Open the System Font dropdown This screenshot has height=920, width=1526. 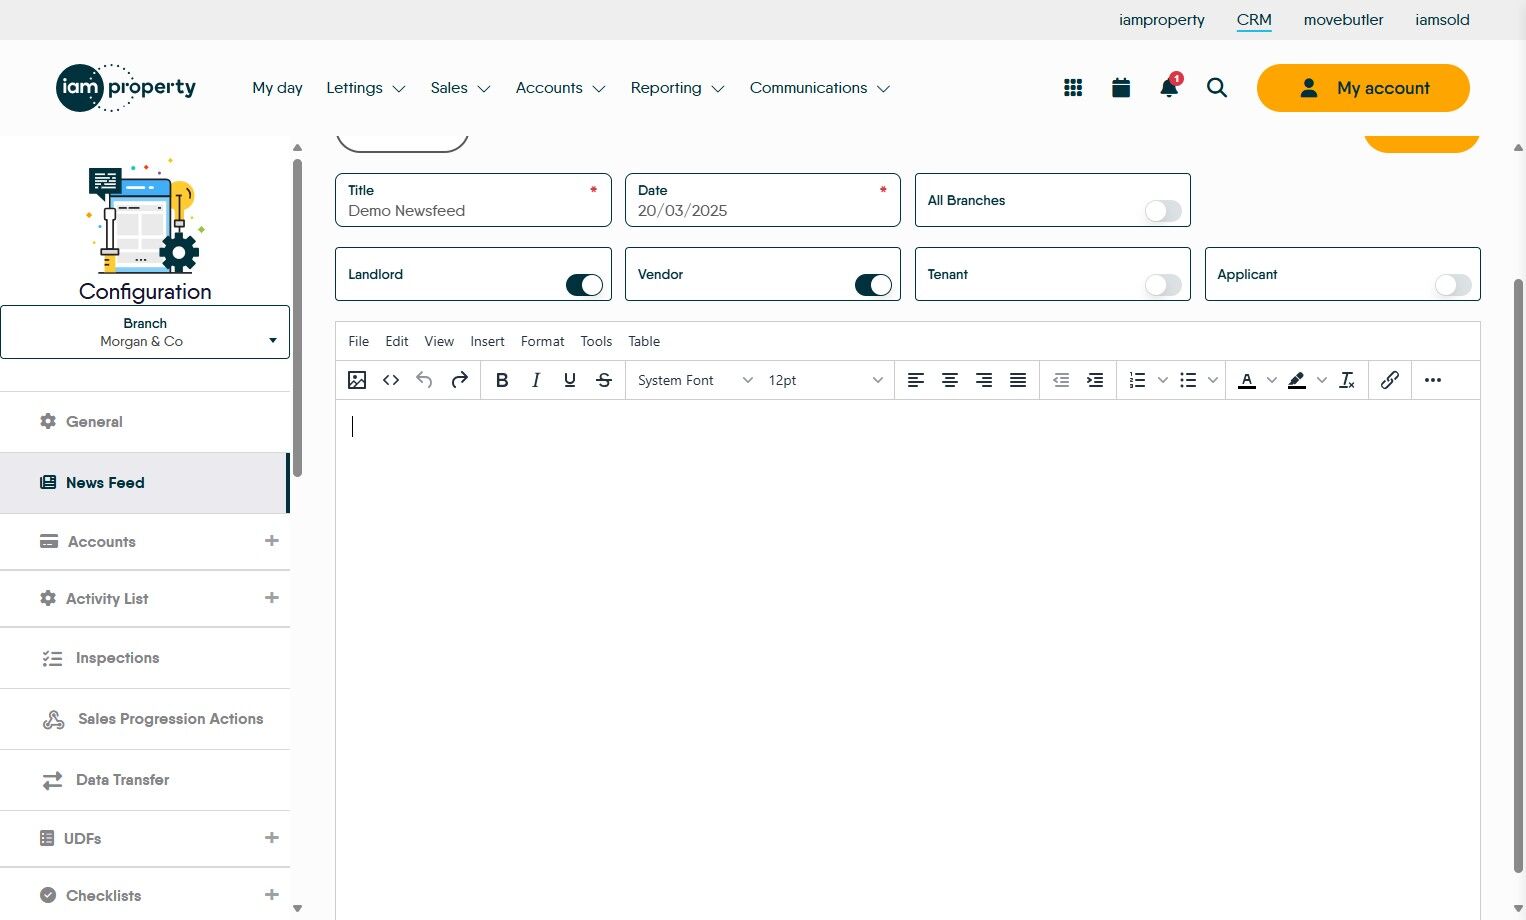point(695,380)
